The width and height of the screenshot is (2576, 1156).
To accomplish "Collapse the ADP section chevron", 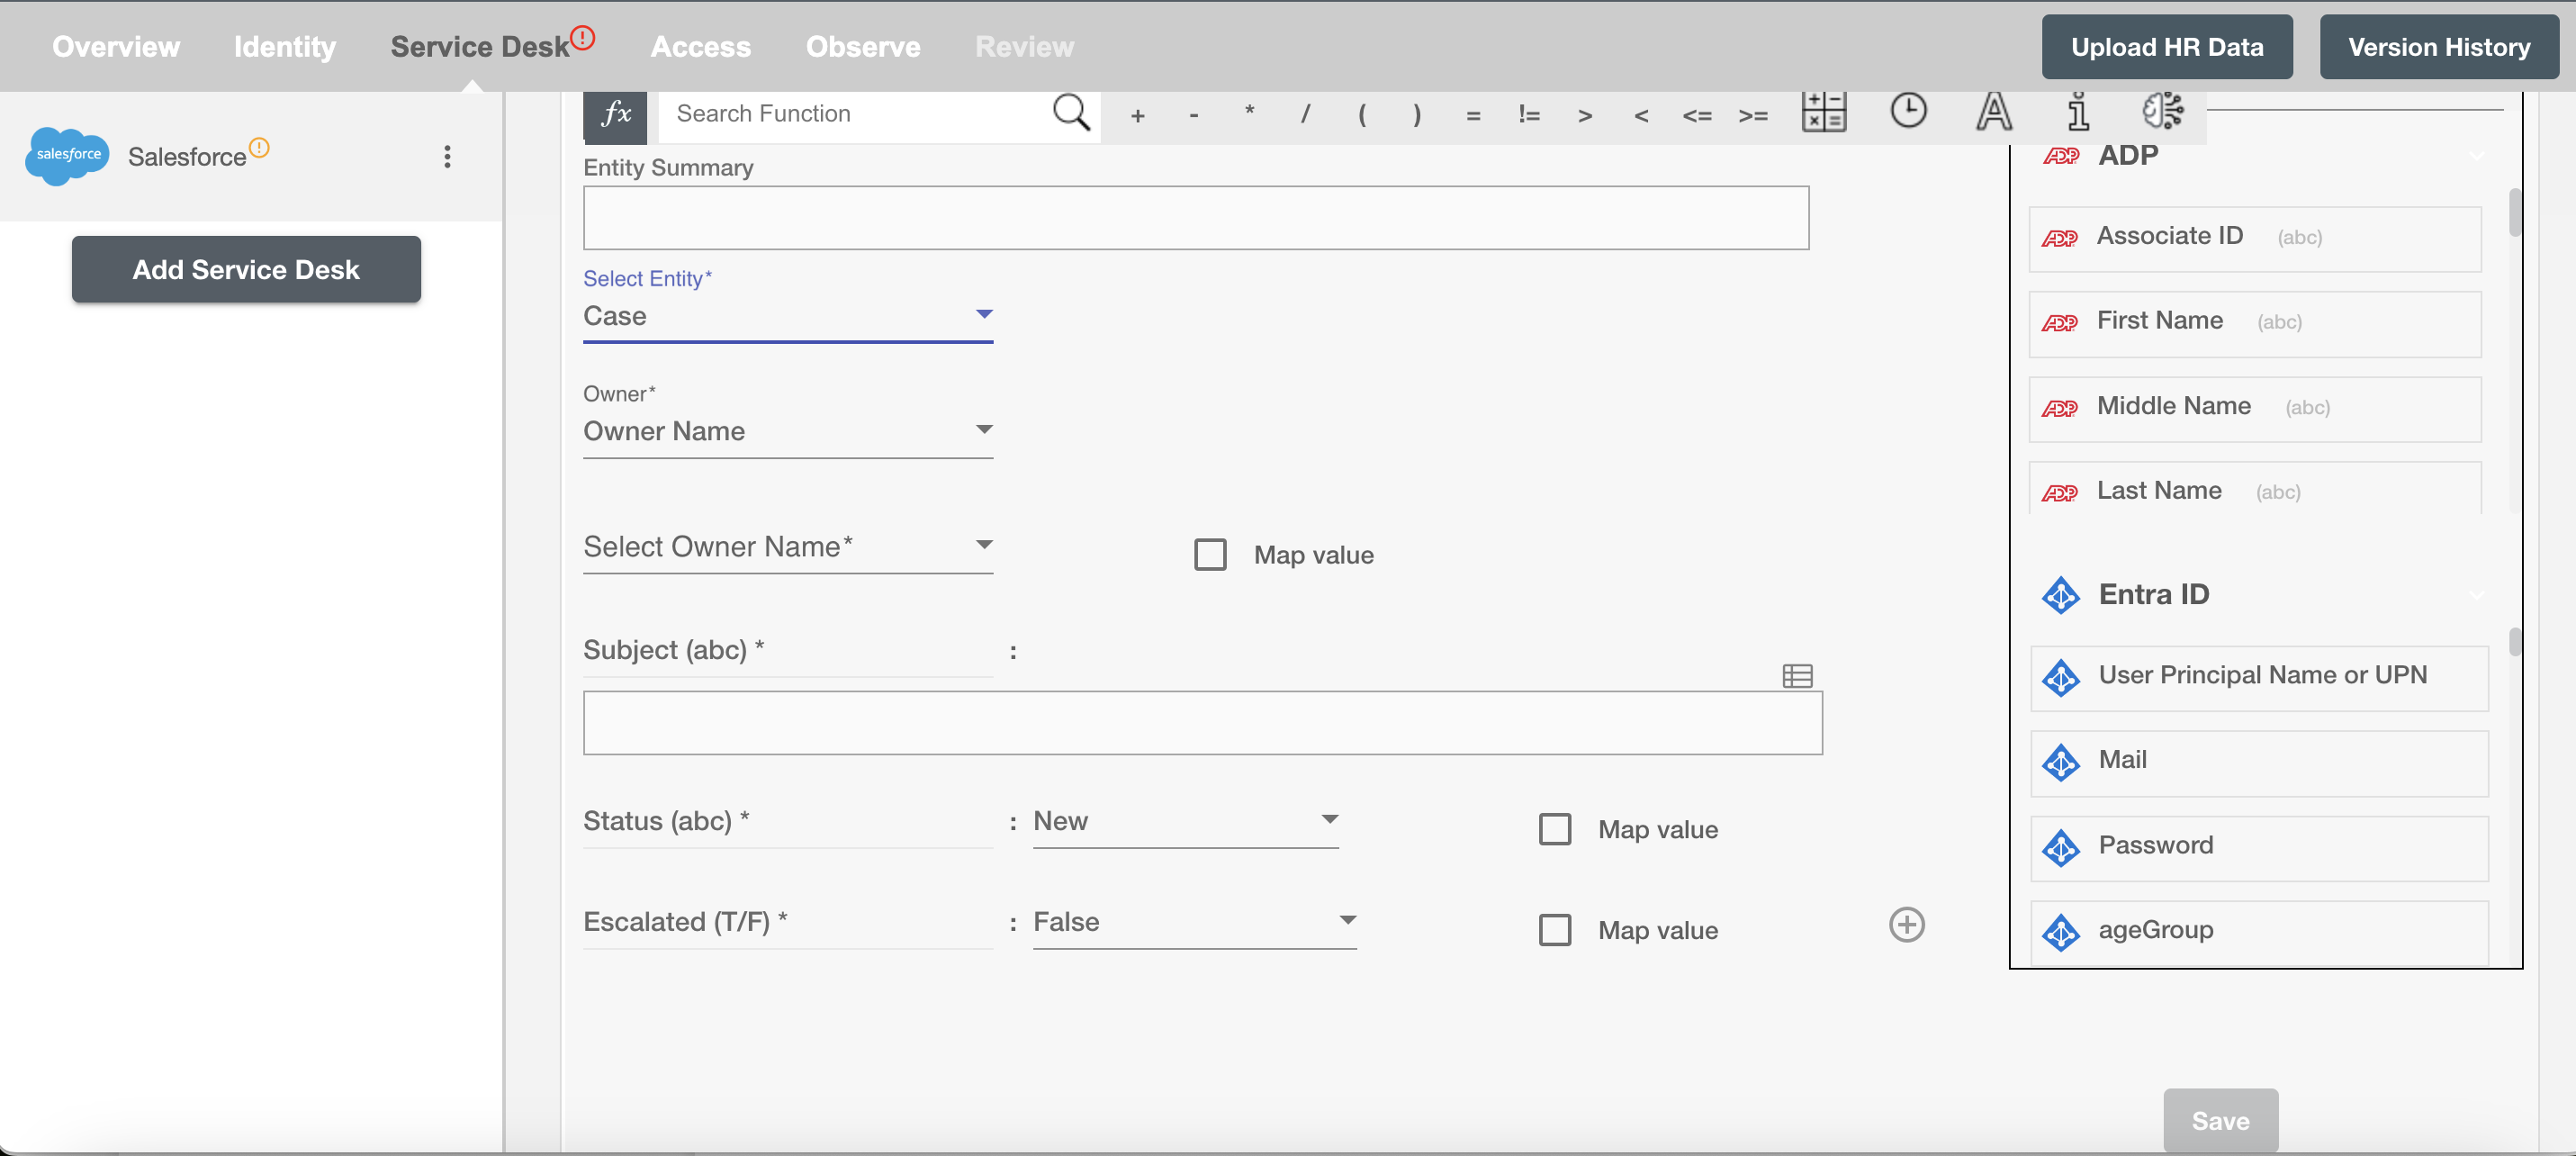I will tap(2476, 156).
